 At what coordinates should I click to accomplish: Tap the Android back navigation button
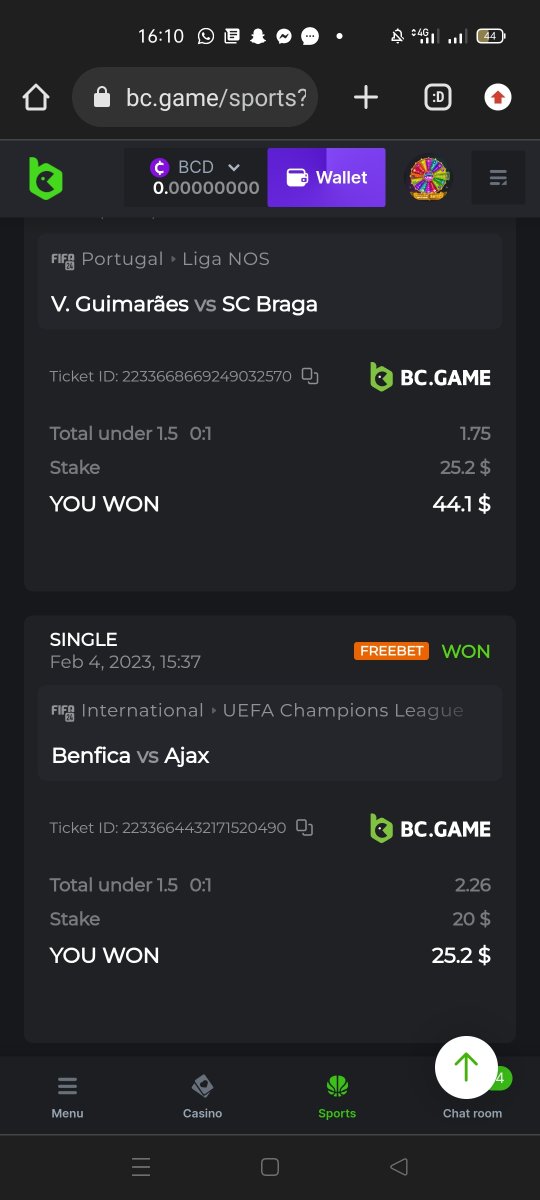coord(399,1167)
